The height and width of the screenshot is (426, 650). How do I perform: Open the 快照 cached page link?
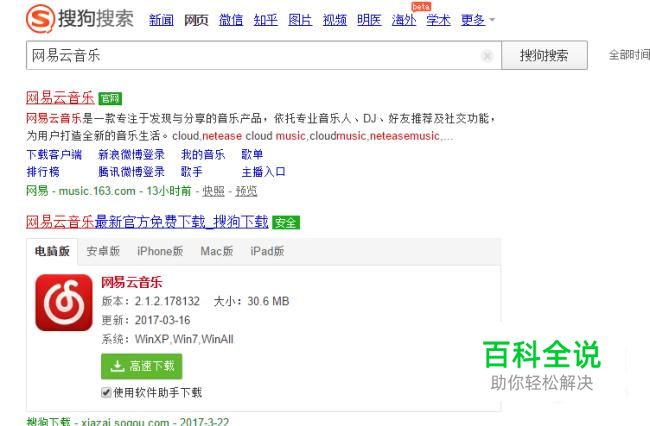click(213, 191)
